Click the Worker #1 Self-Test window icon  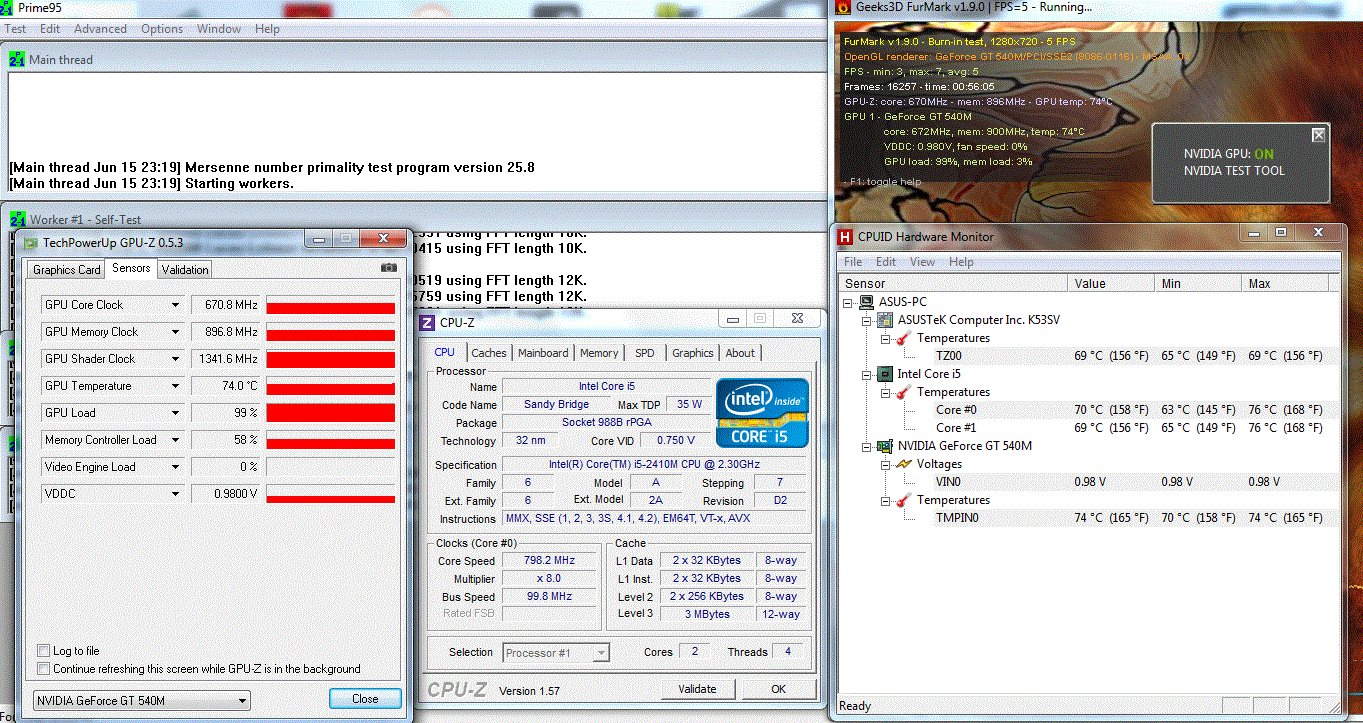(17, 219)
